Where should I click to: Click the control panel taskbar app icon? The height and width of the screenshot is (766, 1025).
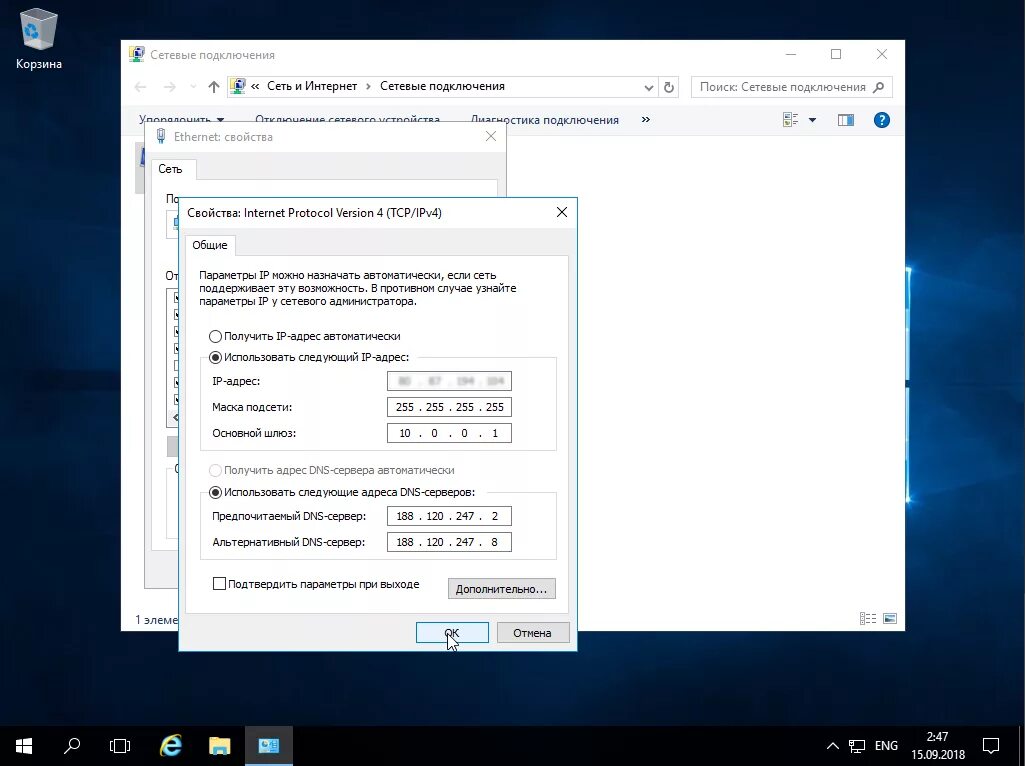coord(269,746)
